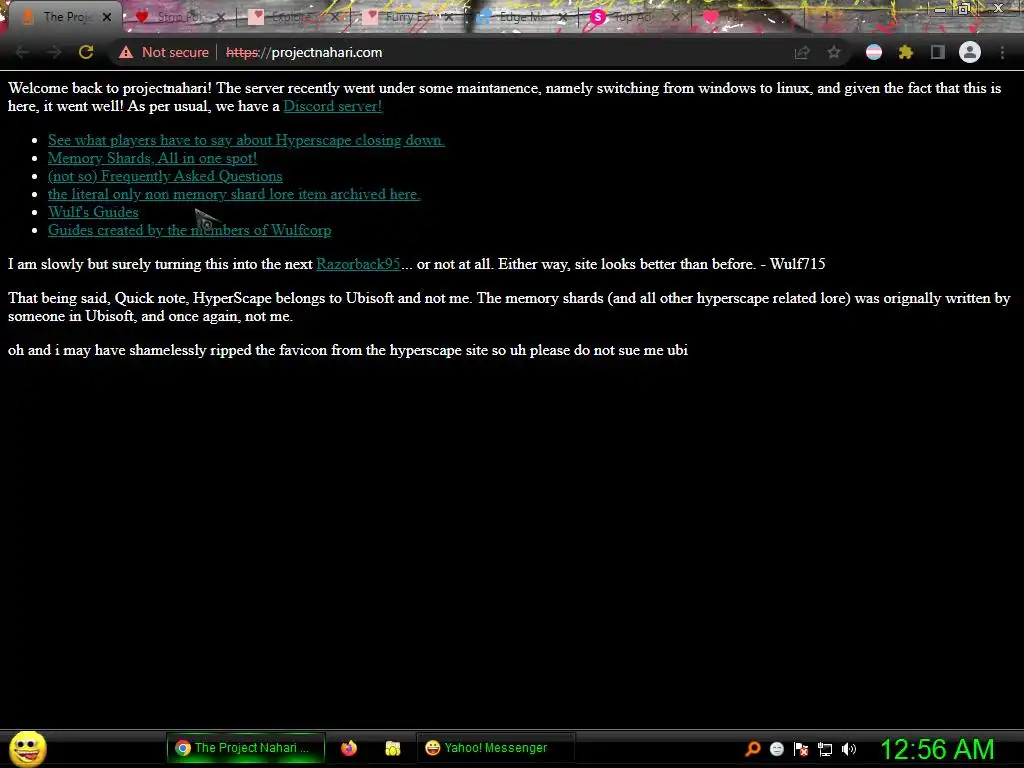This screenshot has width=1024, height=768.
Task: Select The Project Nahari taskbar window
Action: [246, 748]
